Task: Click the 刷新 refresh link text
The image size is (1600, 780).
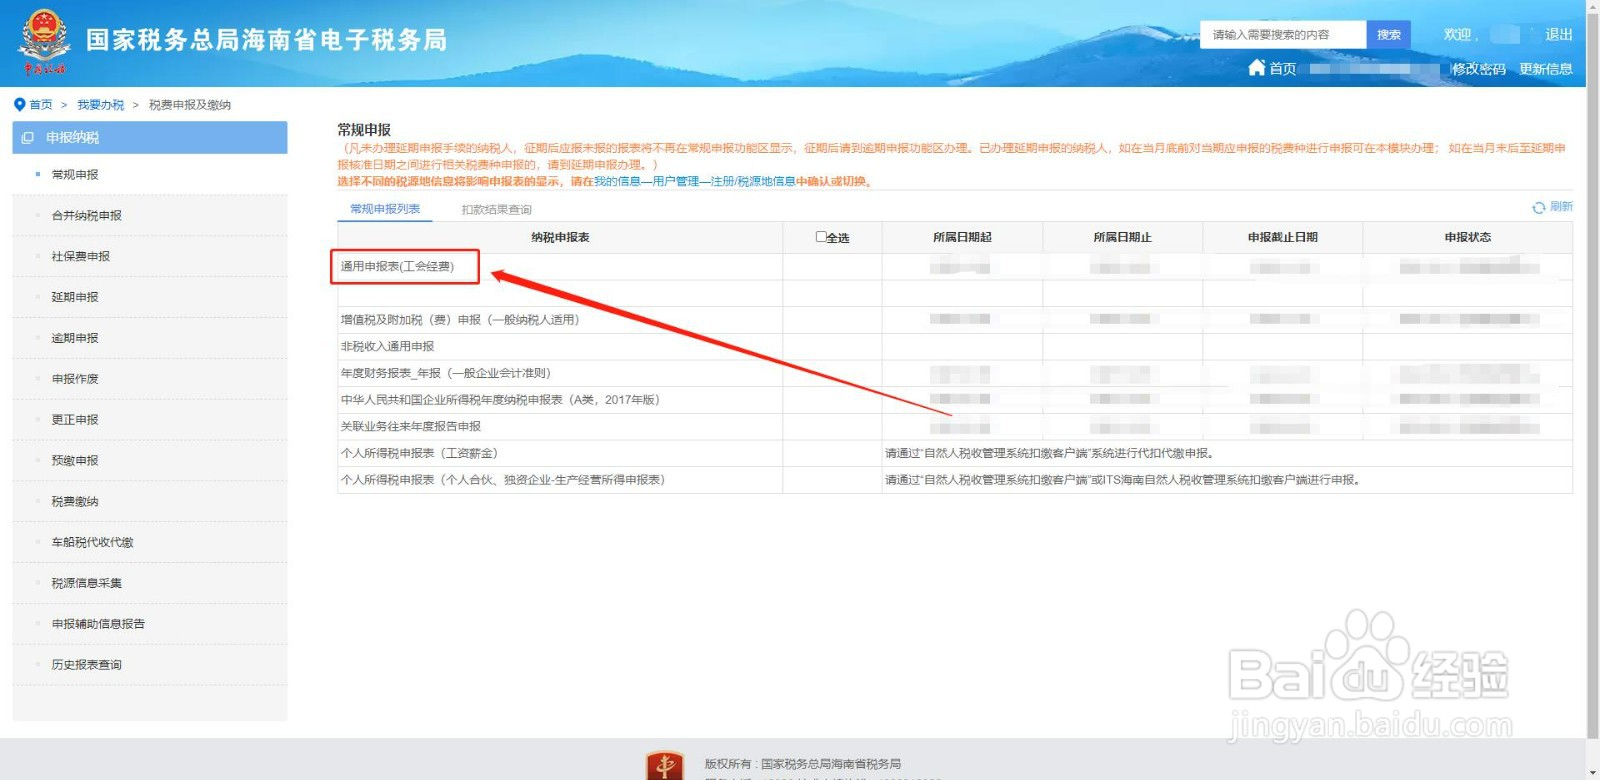Action: point(1561,207)
